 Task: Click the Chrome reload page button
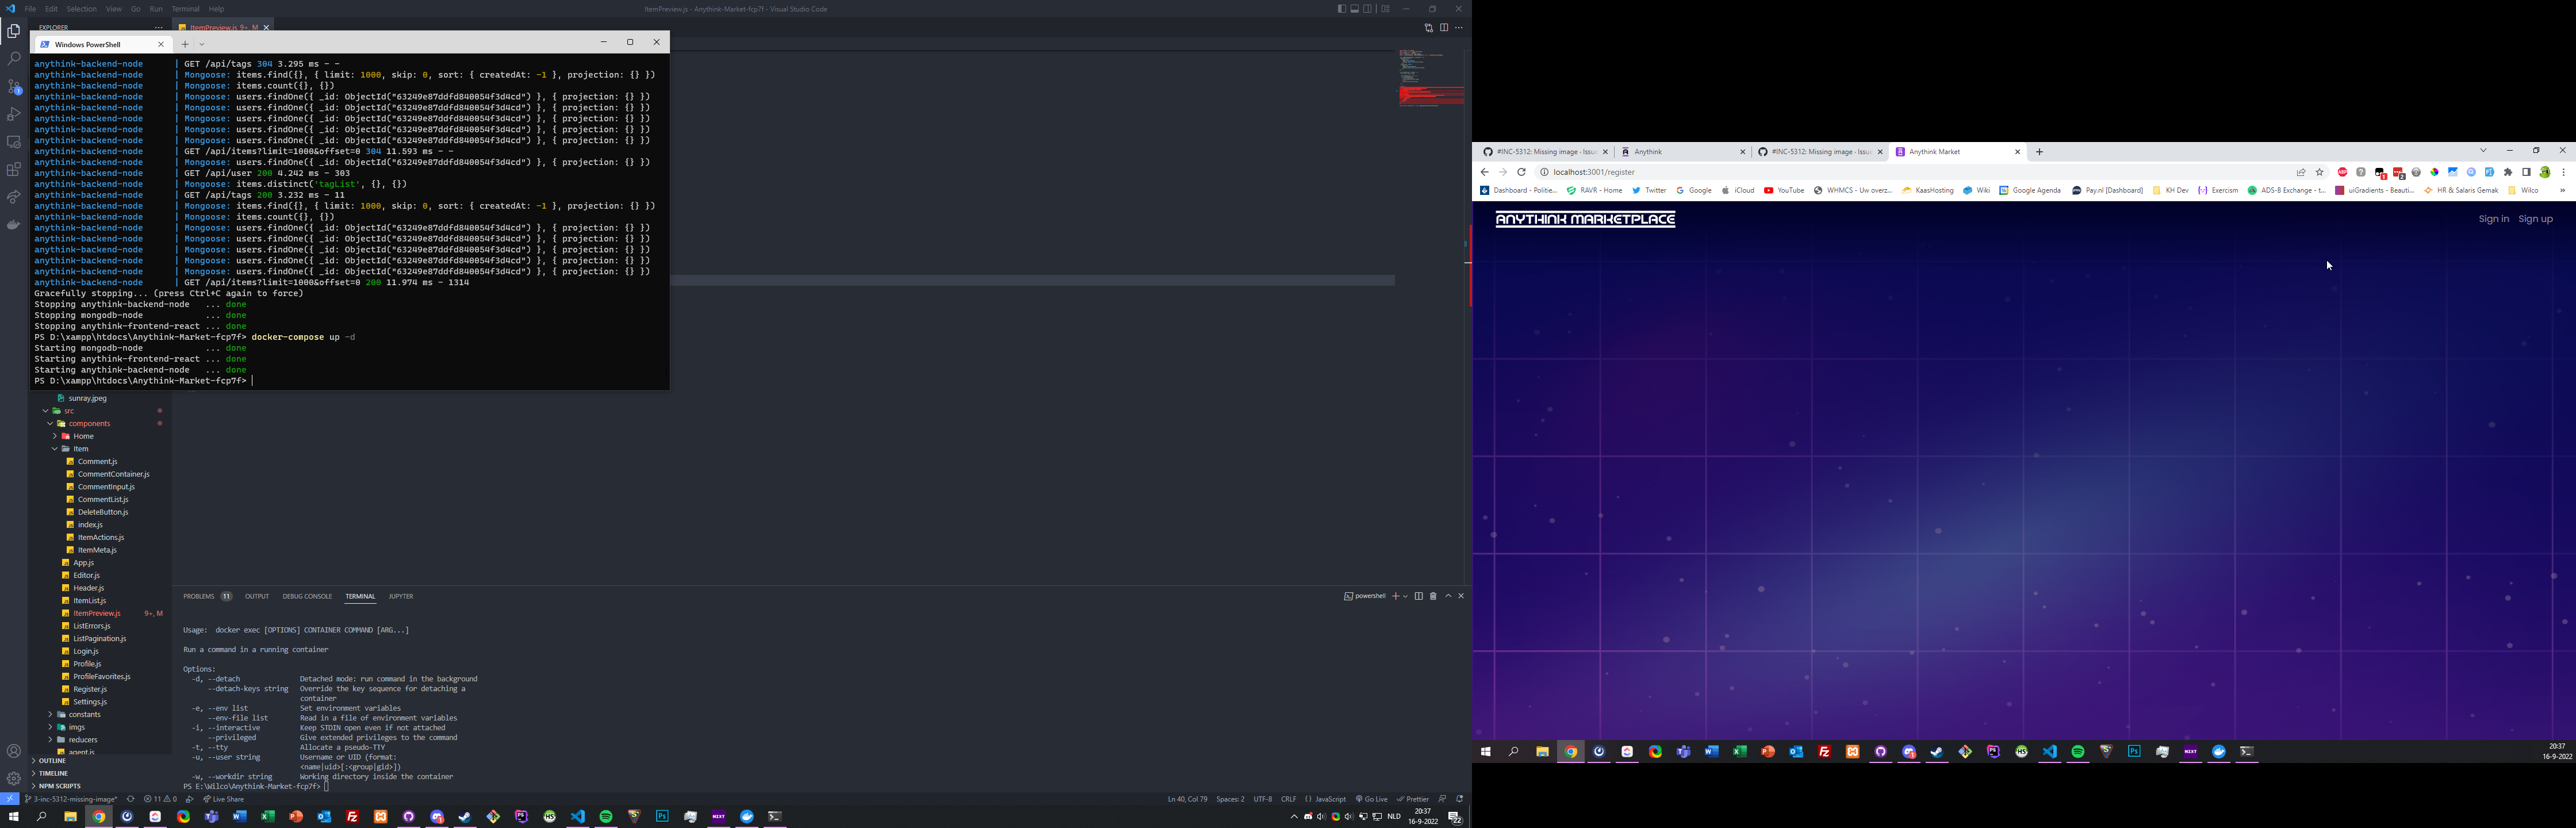[x=1521, y=172]
